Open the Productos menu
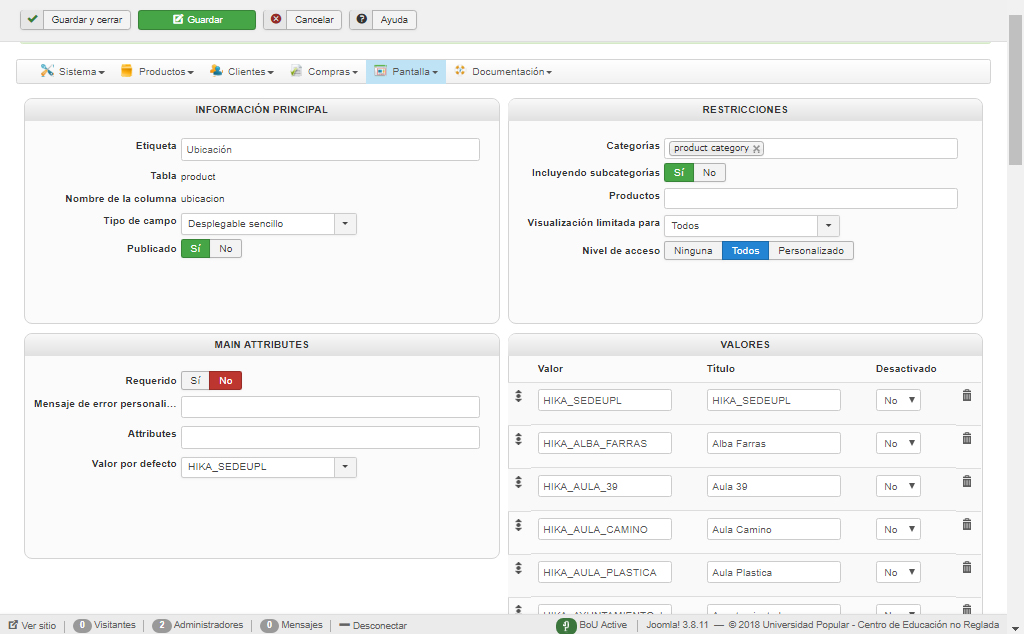The image size is (1024, 634). pyautogui.click(x=157, y=71)
